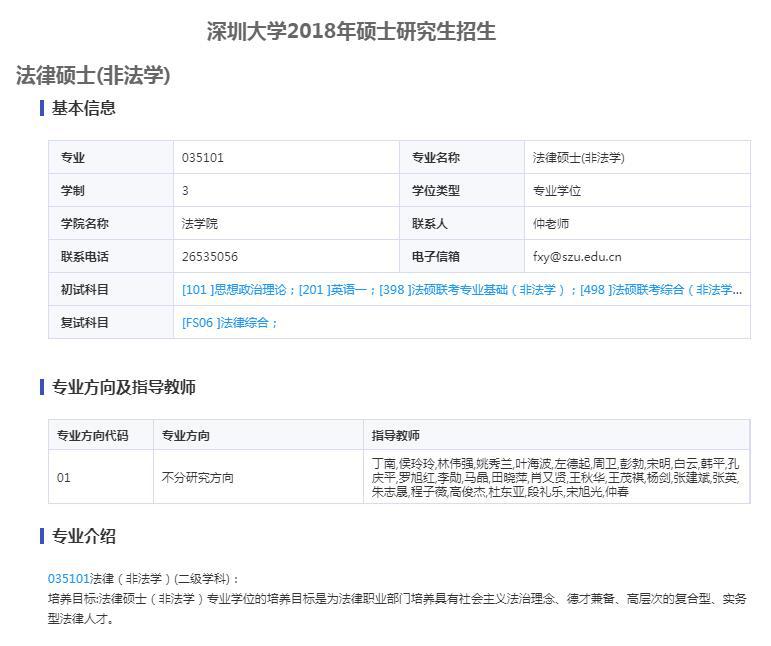The image size is (771, 646).
Task: Click the 指导教师 column header
Action: point(557,435)
